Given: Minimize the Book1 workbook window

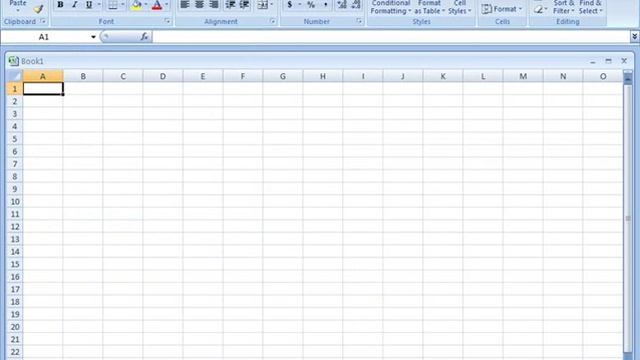Looking at the screenshot, I should pyautogui.click(x=593, y=61).
